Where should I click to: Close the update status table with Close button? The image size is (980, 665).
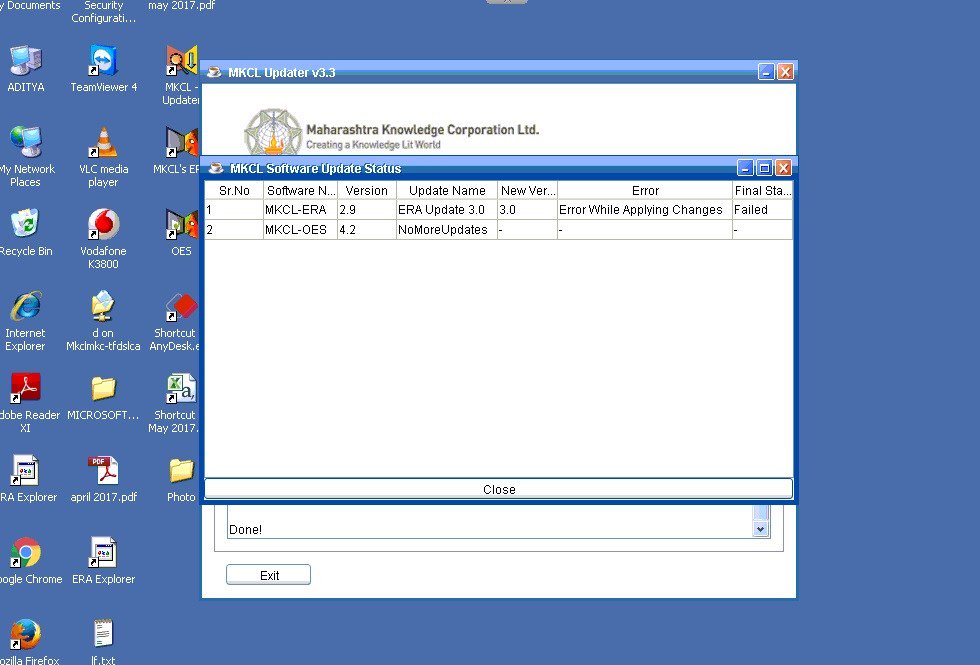[499, 489]
